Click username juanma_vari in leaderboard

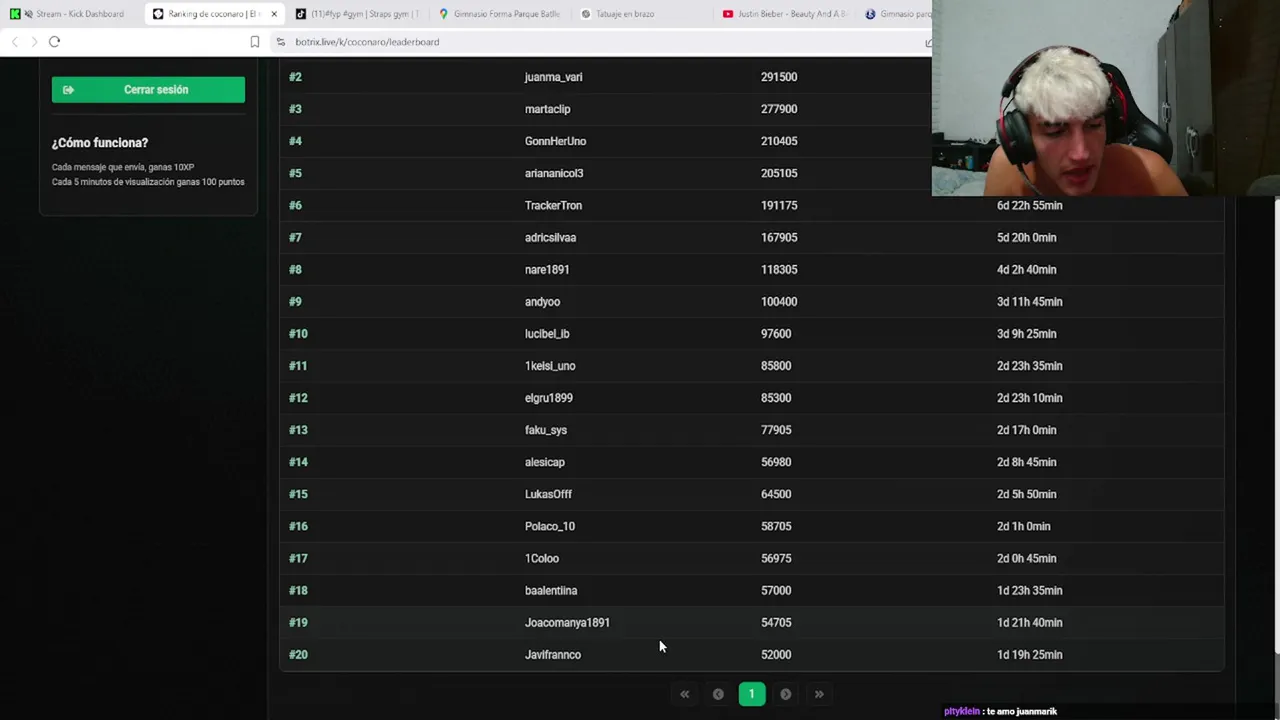[x=553, y=77]
